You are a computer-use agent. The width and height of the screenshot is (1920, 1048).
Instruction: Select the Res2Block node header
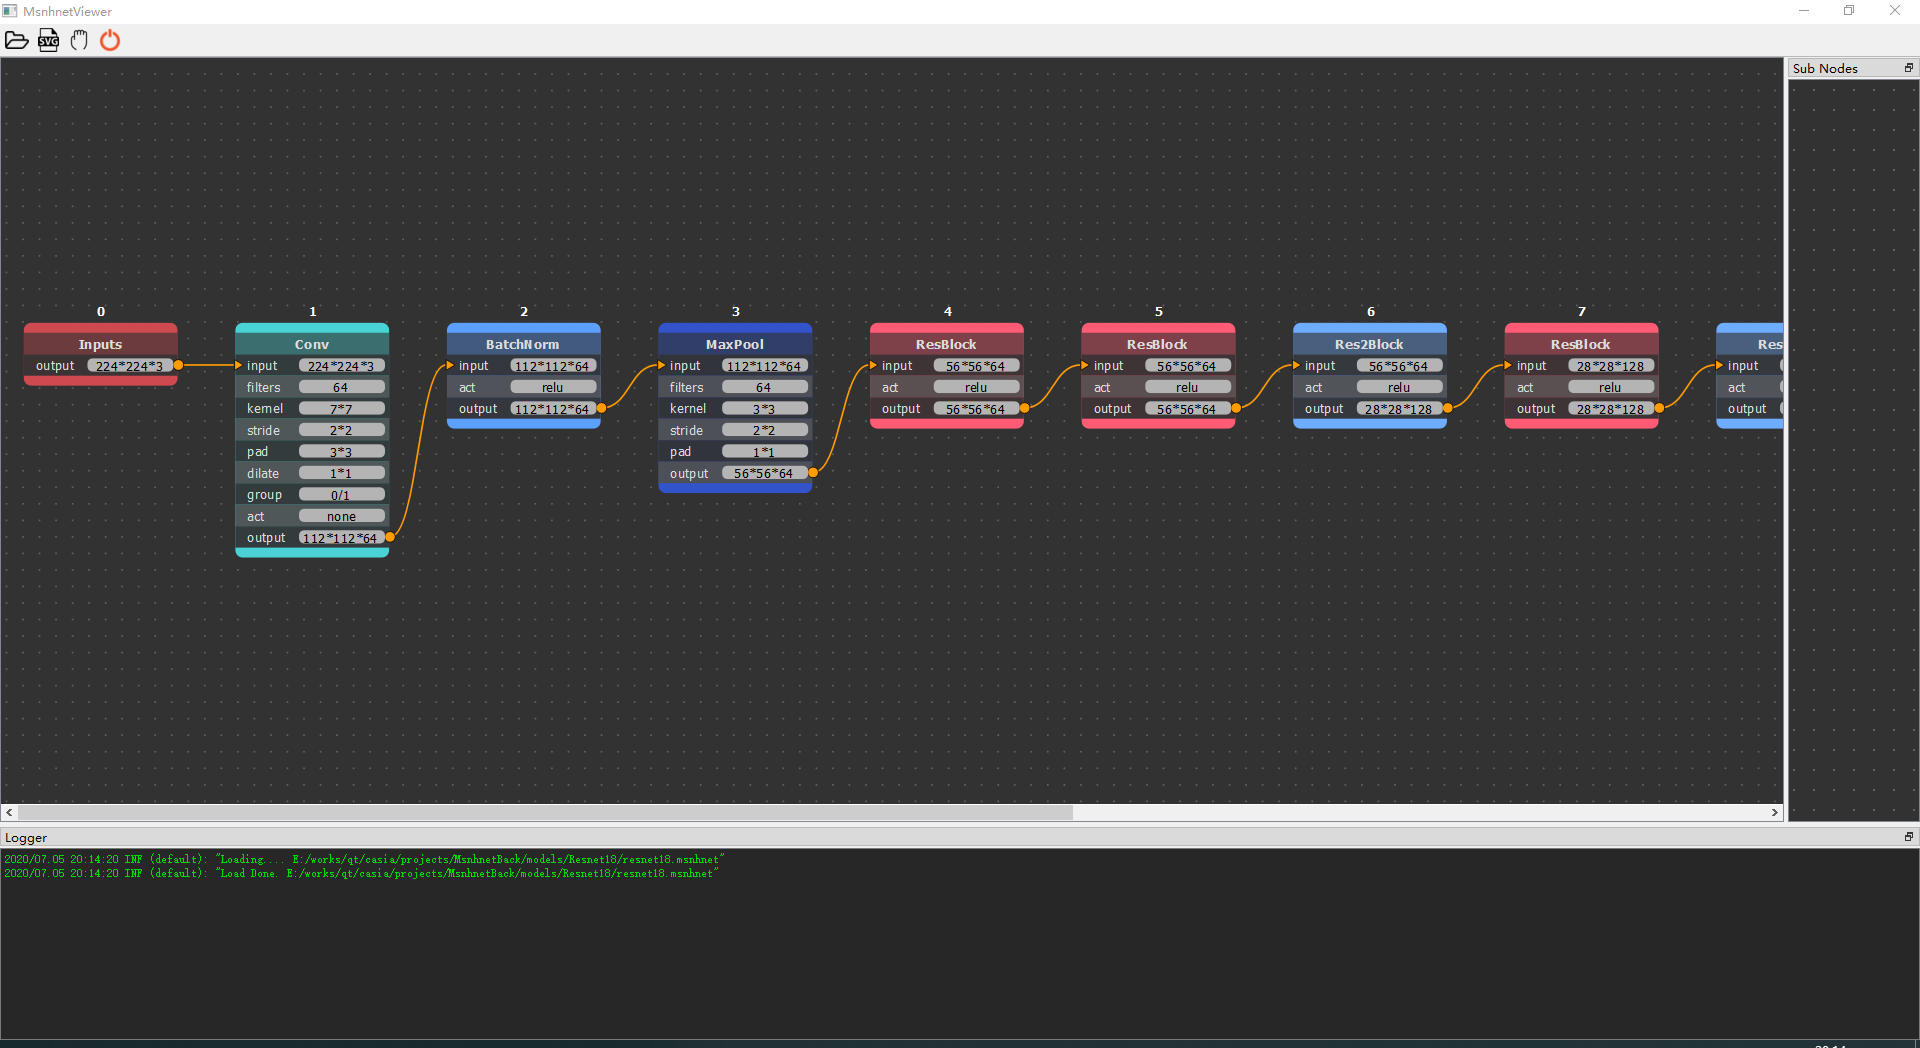[x=1369, y=344]
